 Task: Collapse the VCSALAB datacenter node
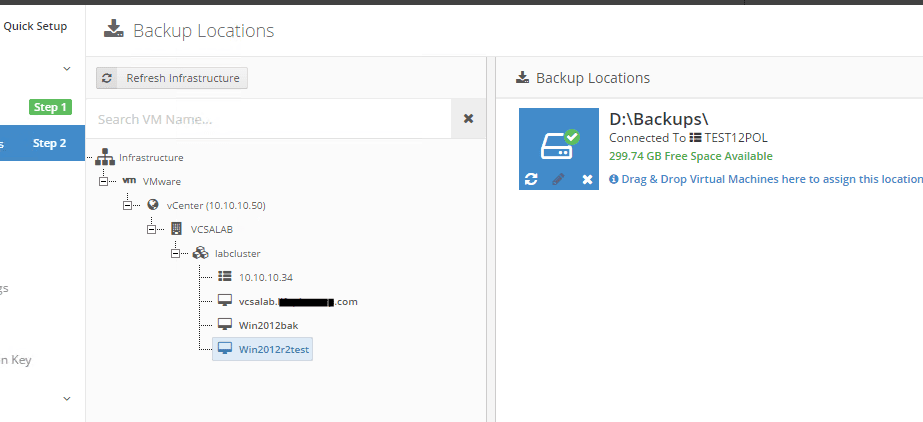pos(151,229)
